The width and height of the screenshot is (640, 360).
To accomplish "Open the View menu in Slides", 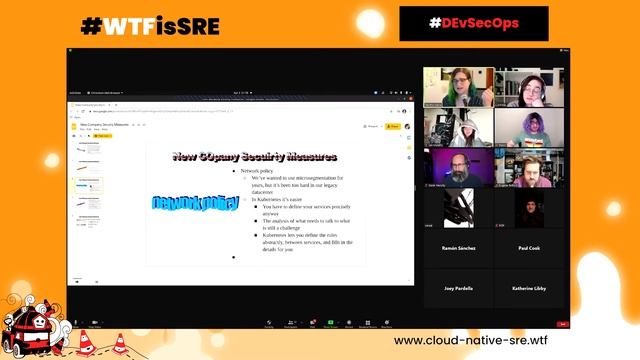I will point(97,129).
